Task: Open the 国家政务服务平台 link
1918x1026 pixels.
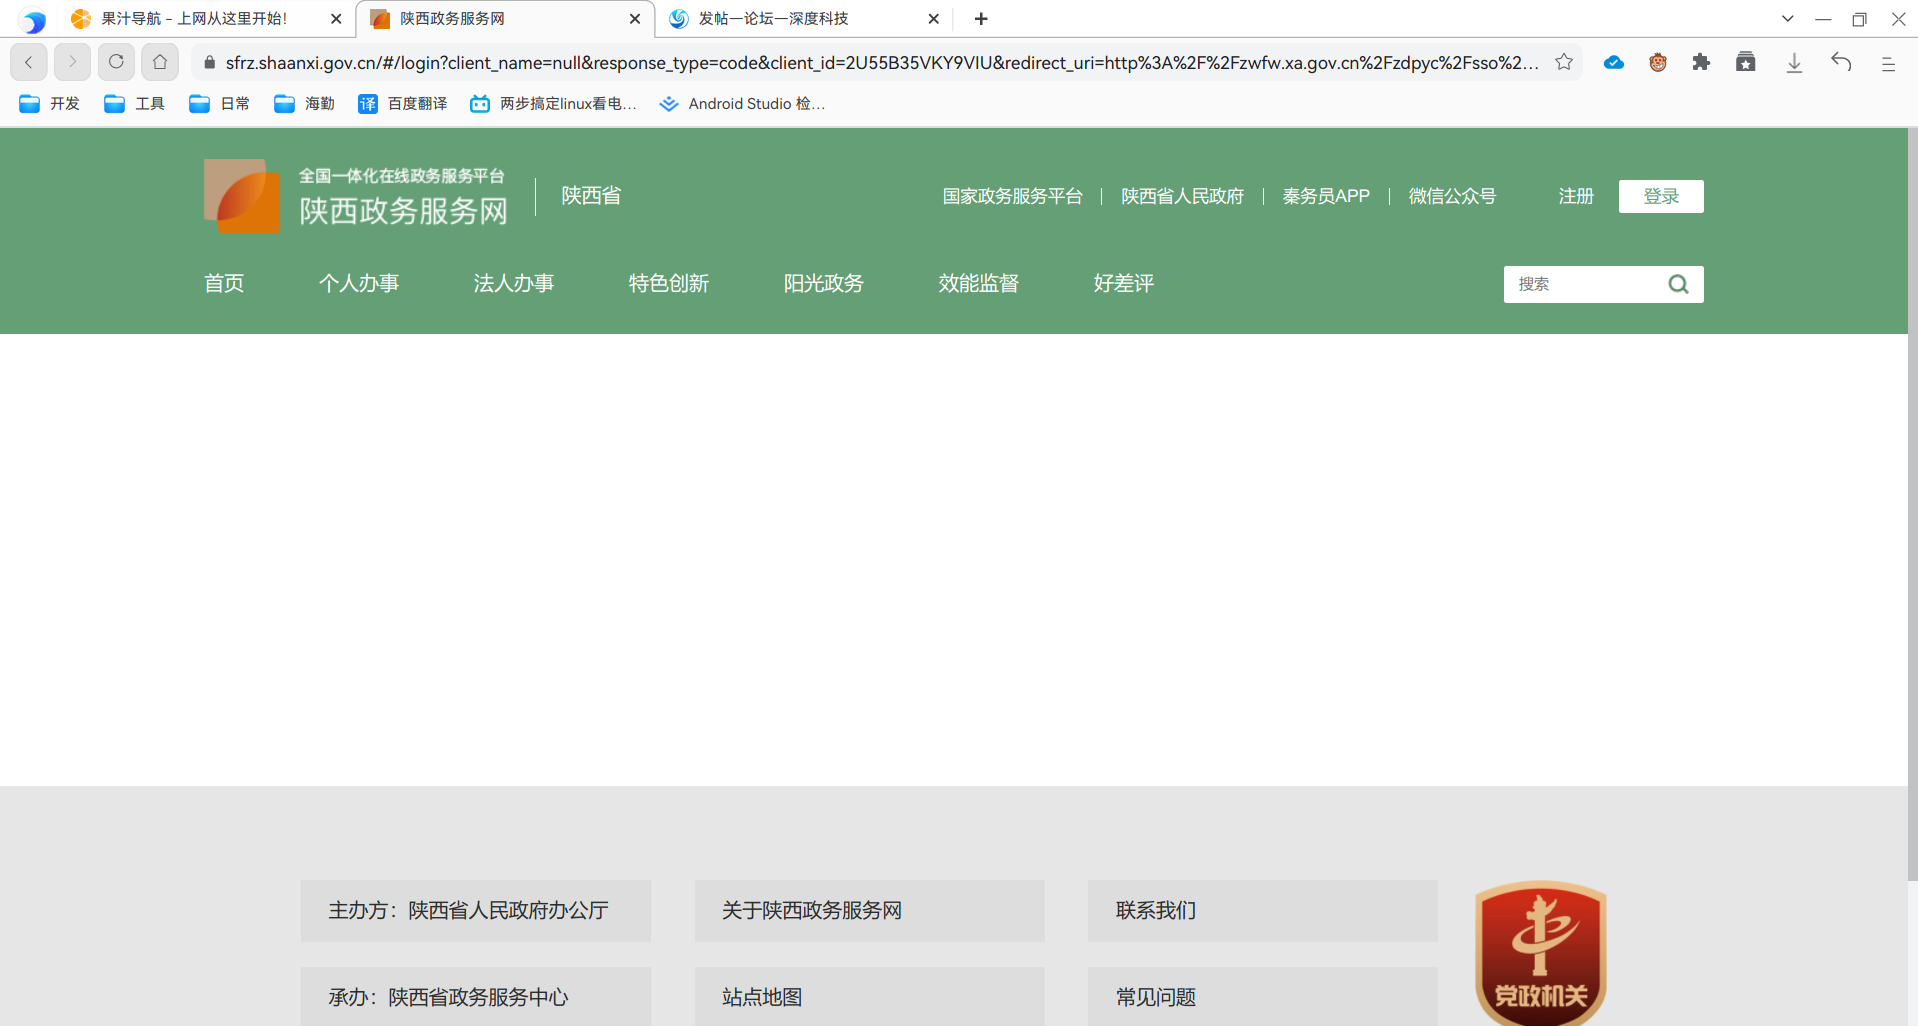Action: [1012, 196]
